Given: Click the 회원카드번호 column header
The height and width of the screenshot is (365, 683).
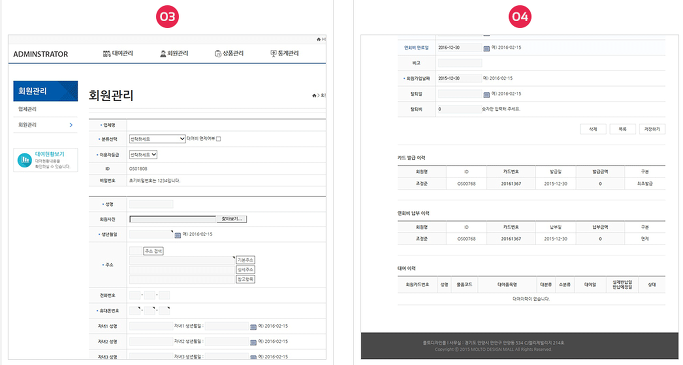Looking at the screenshot, I should coord(417,284).
